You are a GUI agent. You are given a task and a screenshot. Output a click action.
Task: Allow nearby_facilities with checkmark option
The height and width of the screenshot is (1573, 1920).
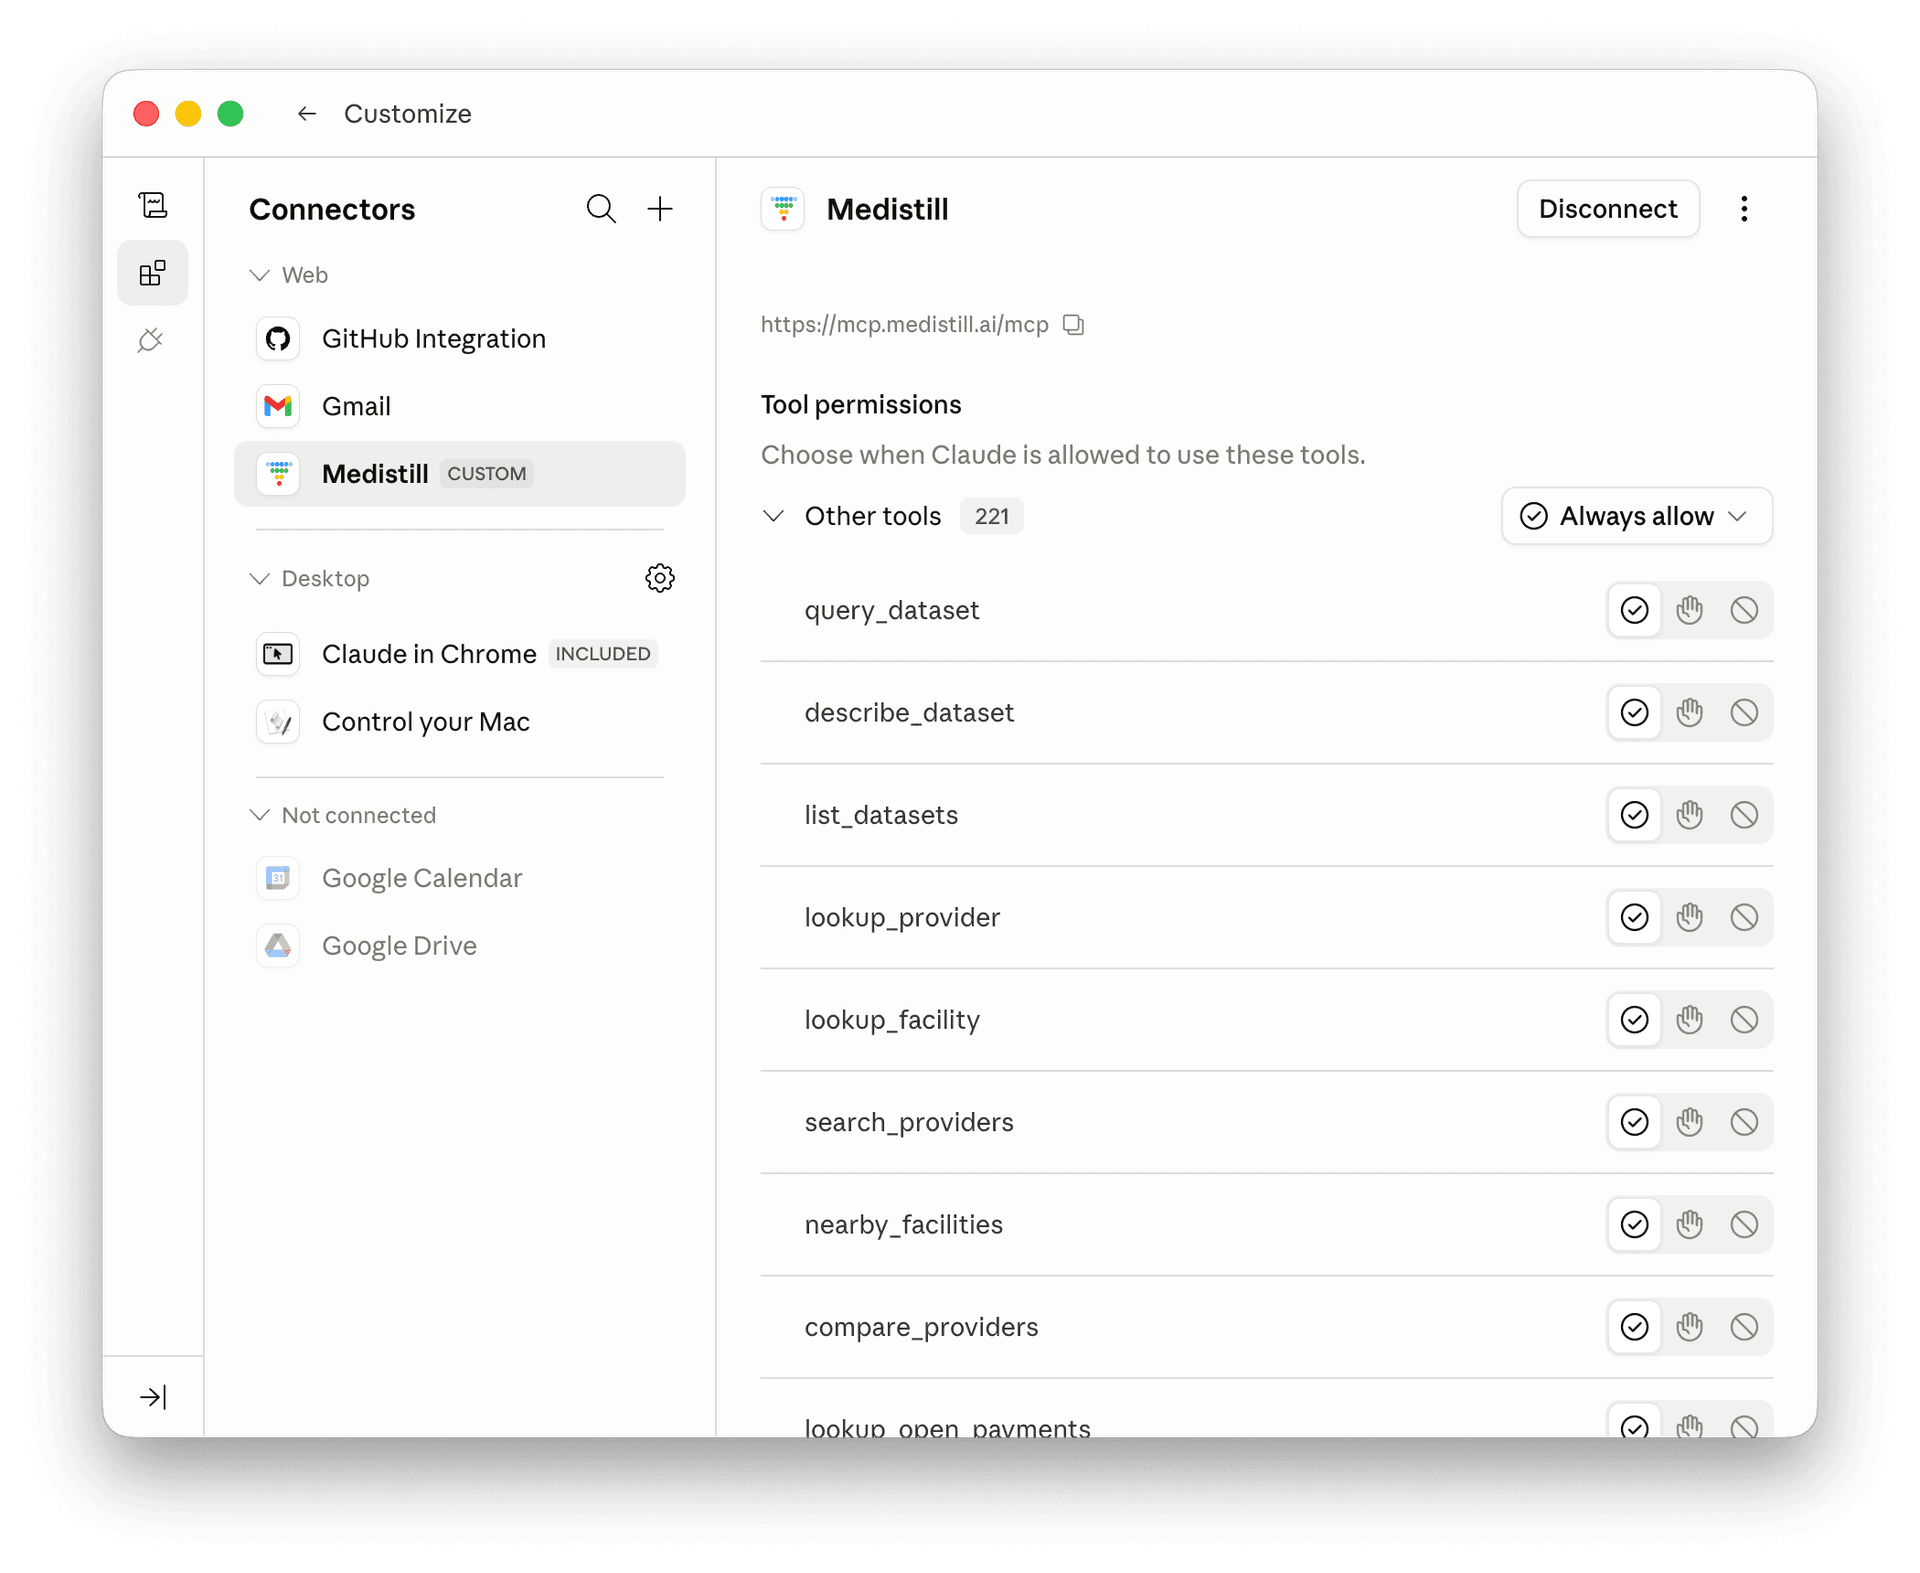click(x=1635, y=1224)
